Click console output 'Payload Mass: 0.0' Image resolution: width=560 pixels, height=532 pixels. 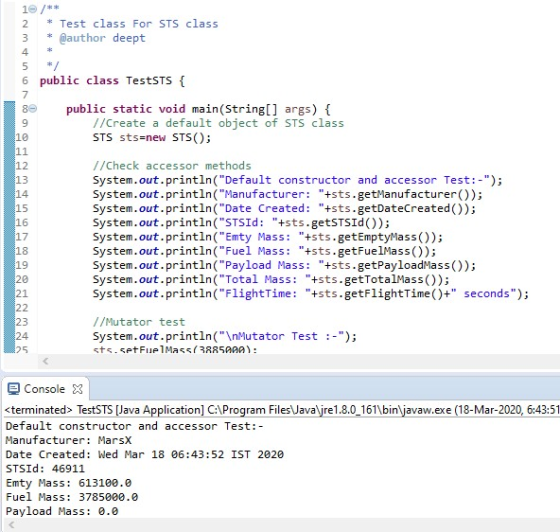62,511
